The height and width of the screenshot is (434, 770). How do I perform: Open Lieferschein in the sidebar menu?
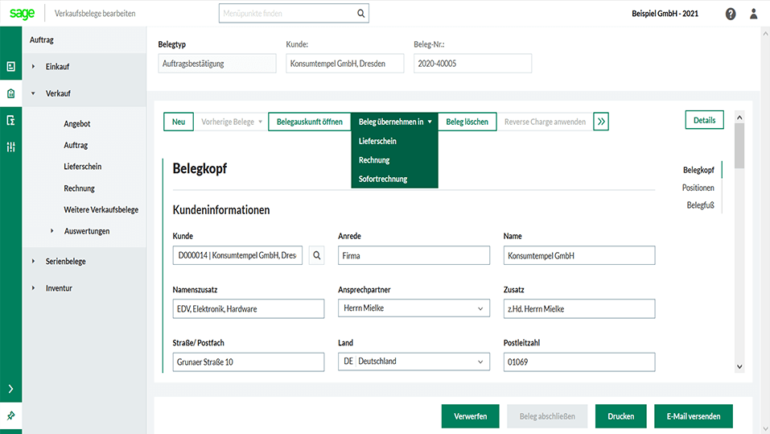(x=82, y=166)
